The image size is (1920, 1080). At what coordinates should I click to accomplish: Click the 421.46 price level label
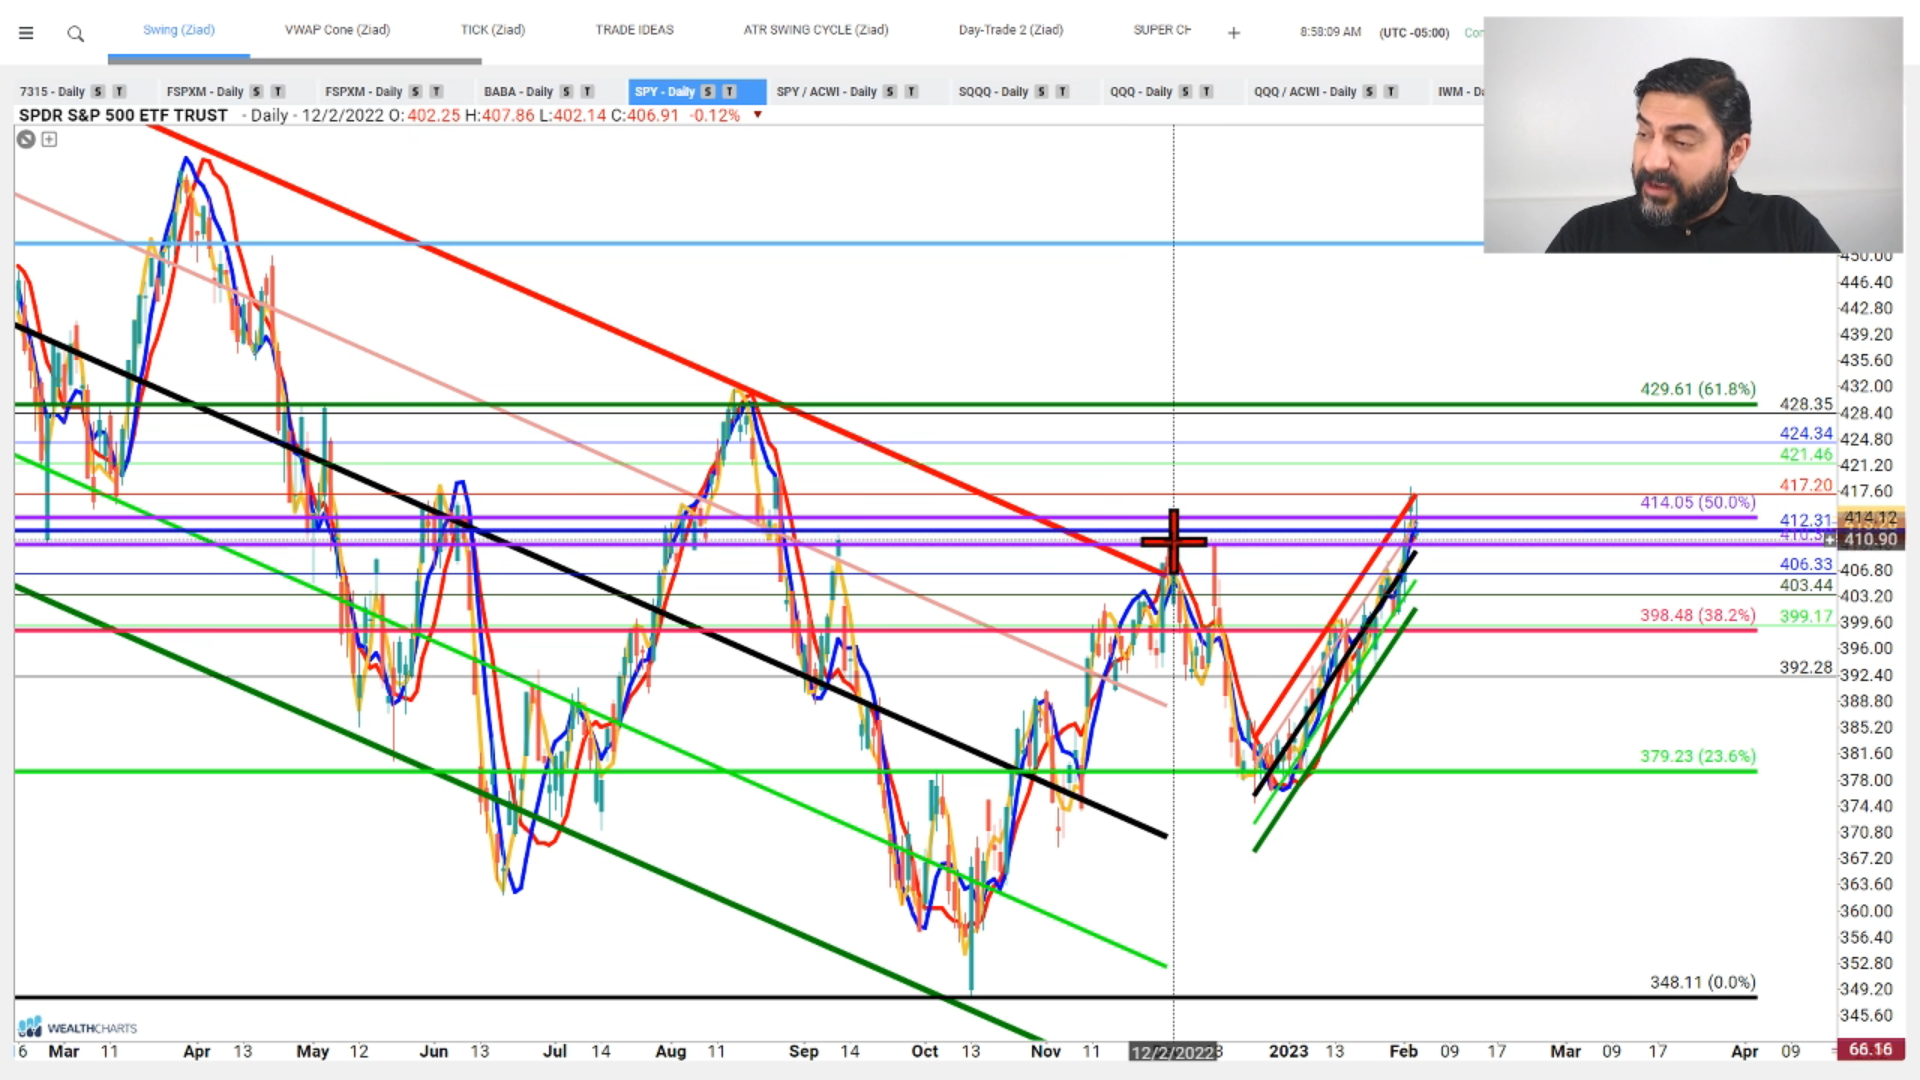(x=1806, y=454)
